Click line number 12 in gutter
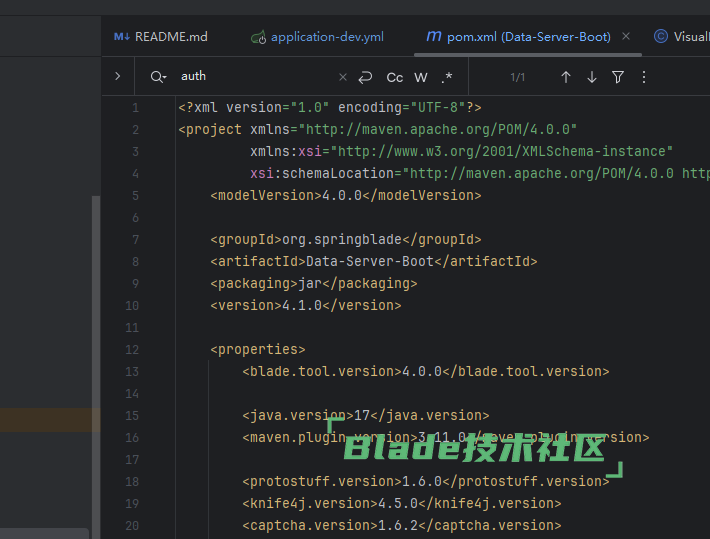This screenshot has width=710, height=539. (132, 349)
